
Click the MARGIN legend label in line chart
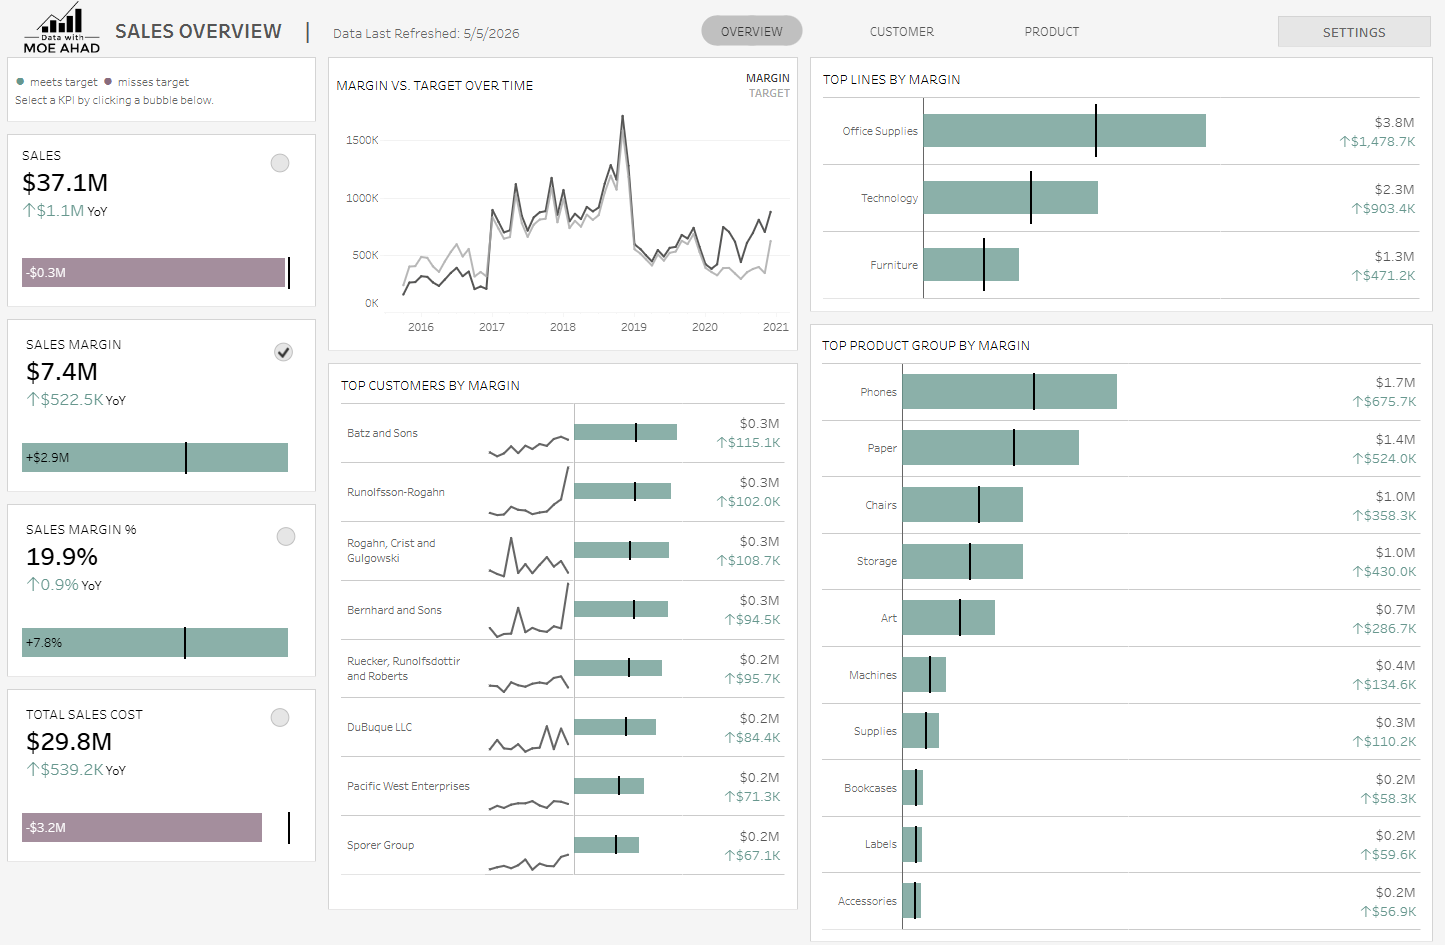[768, 78]
